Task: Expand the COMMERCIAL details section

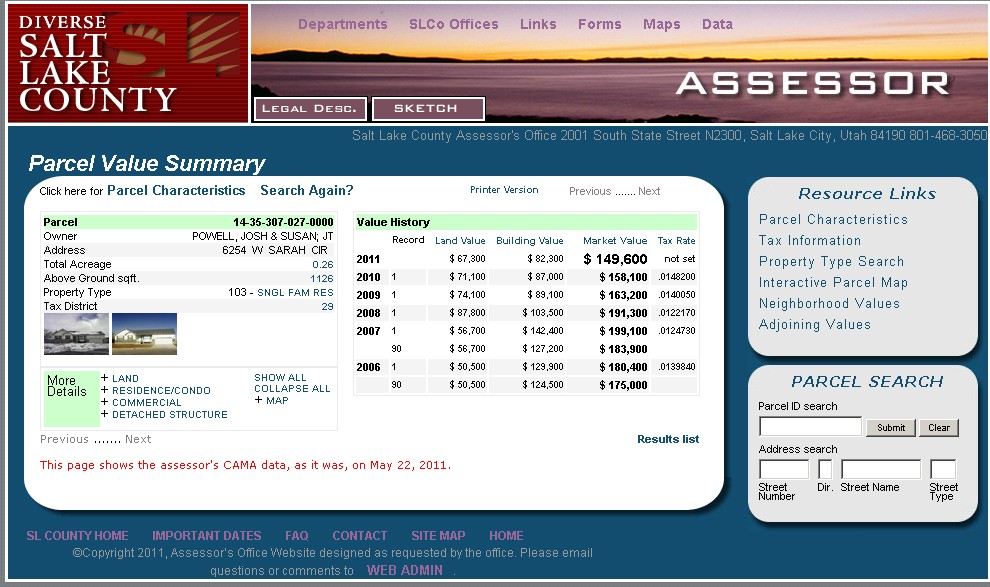Action: (x=146, y=403)
